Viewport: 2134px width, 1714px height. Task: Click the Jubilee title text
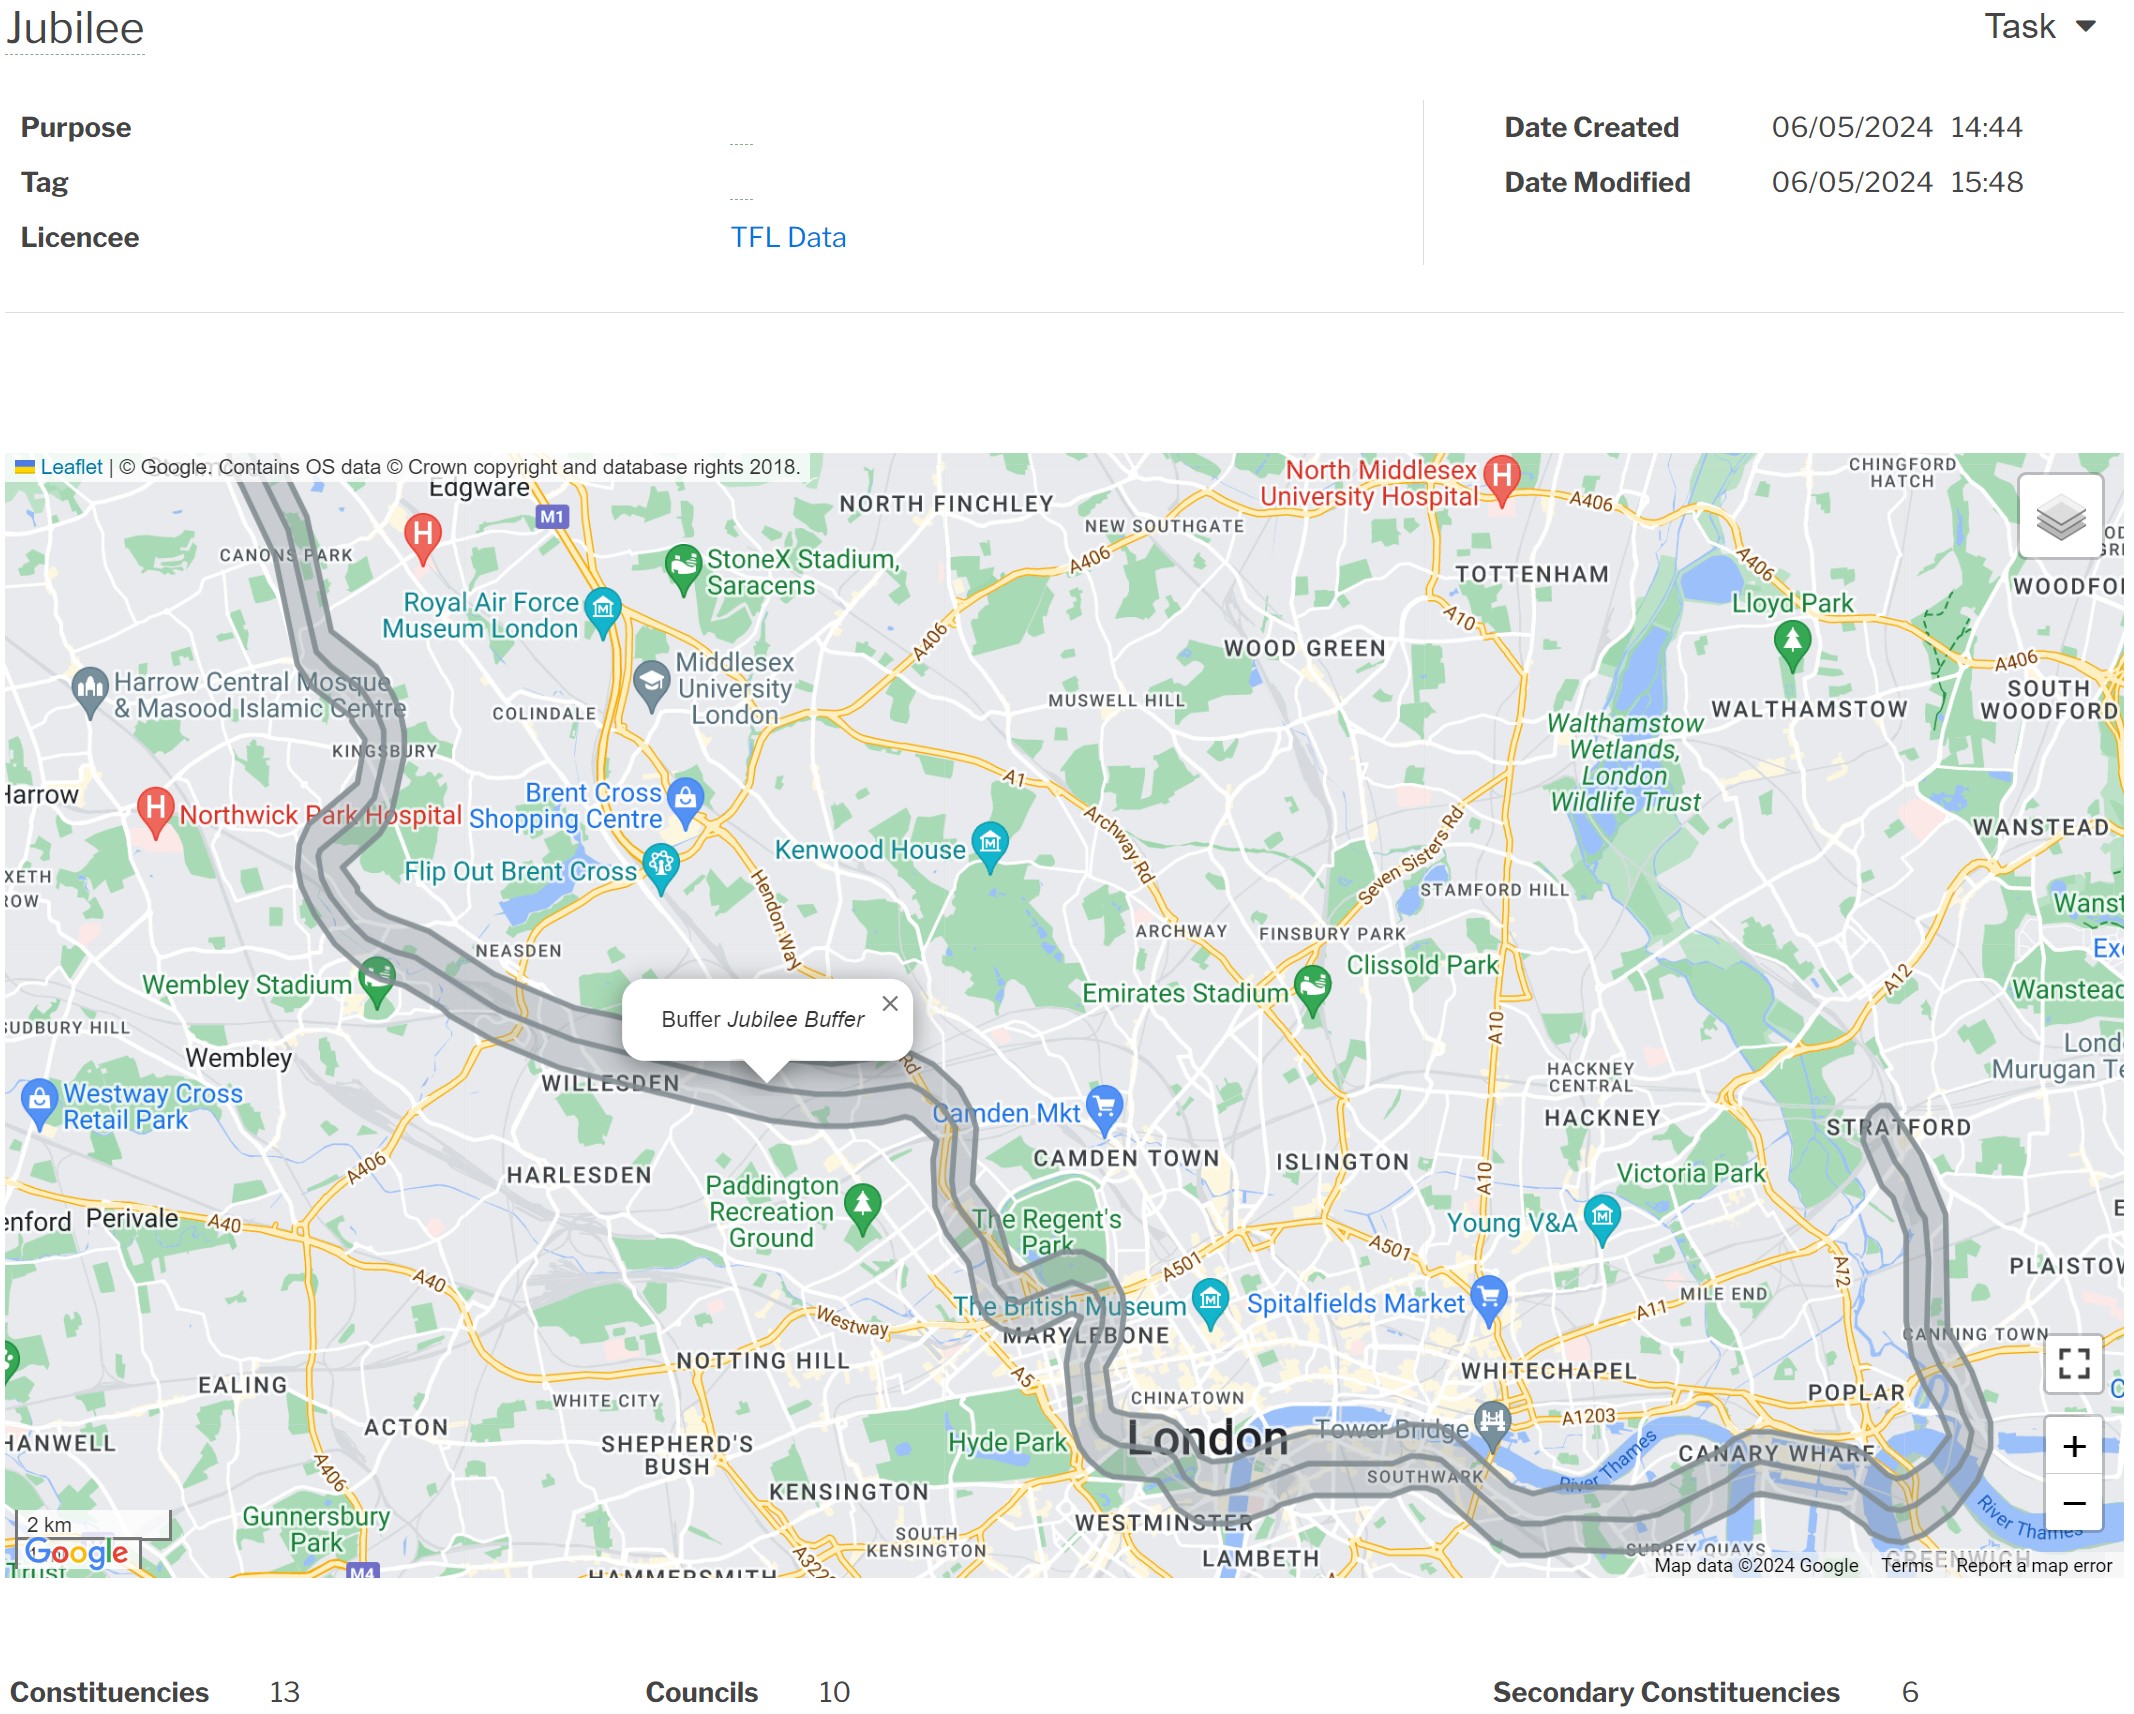[75, 28]
